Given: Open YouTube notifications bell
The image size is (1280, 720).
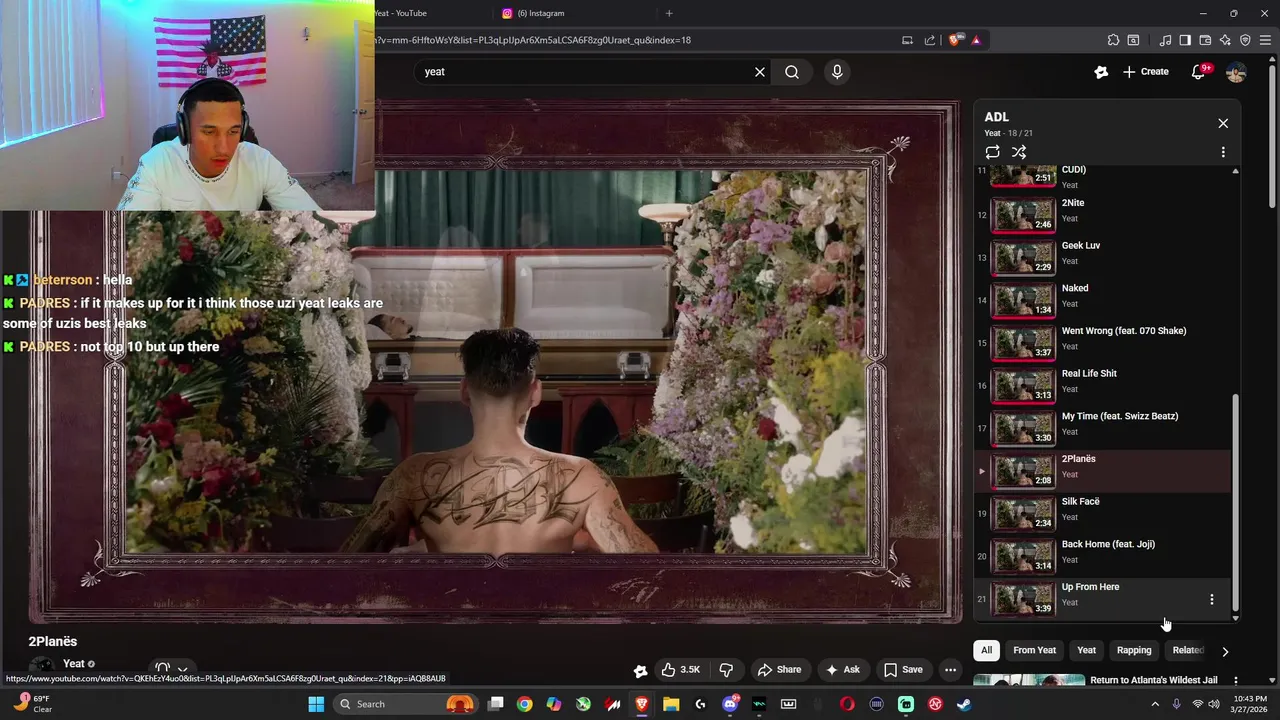Looking at the screenshot, I should [x=1198, y=72].
